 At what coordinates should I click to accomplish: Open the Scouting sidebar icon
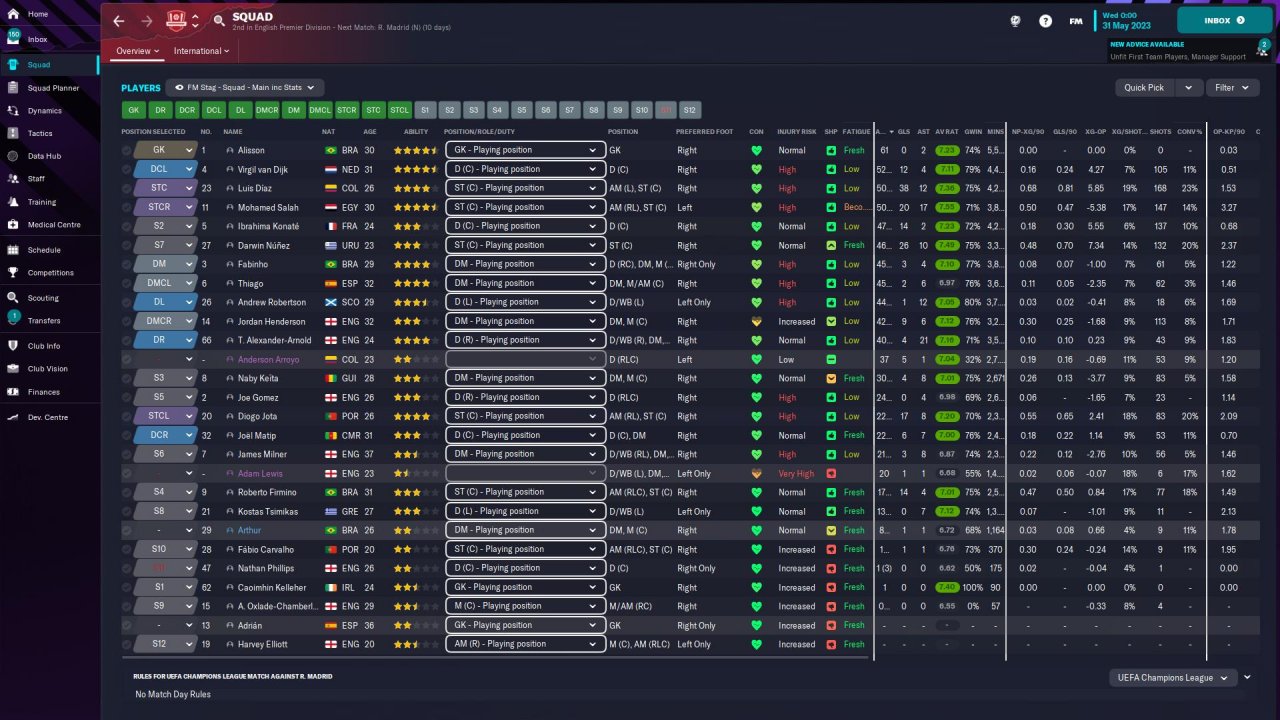click(x=13, y=298)
